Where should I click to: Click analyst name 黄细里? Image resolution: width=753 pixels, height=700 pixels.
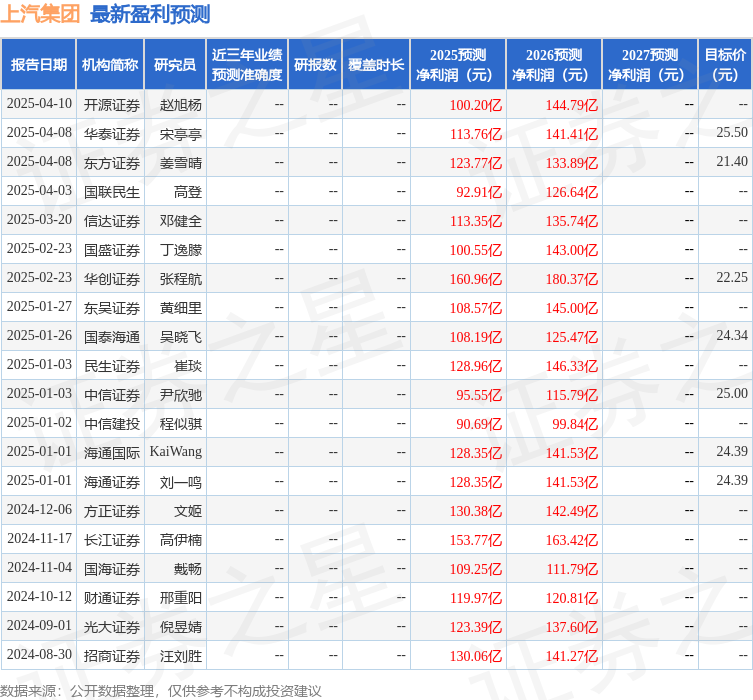pos(181,308)
